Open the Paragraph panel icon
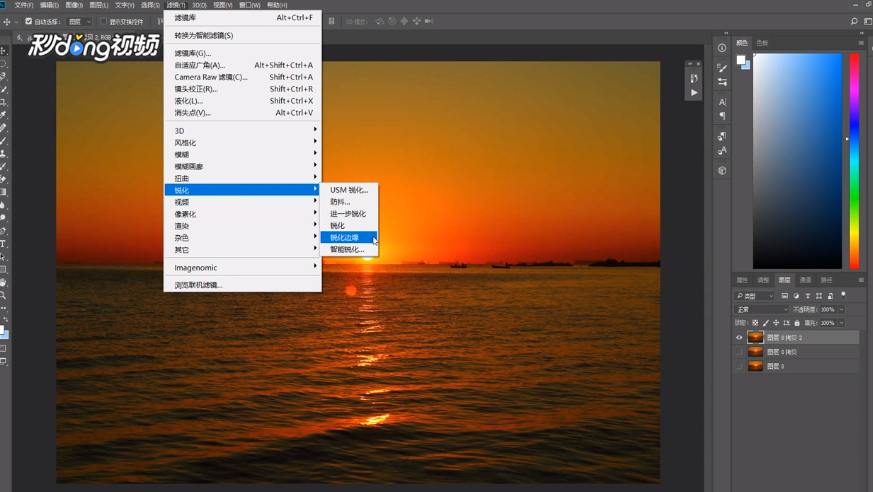 pos(722,116)
